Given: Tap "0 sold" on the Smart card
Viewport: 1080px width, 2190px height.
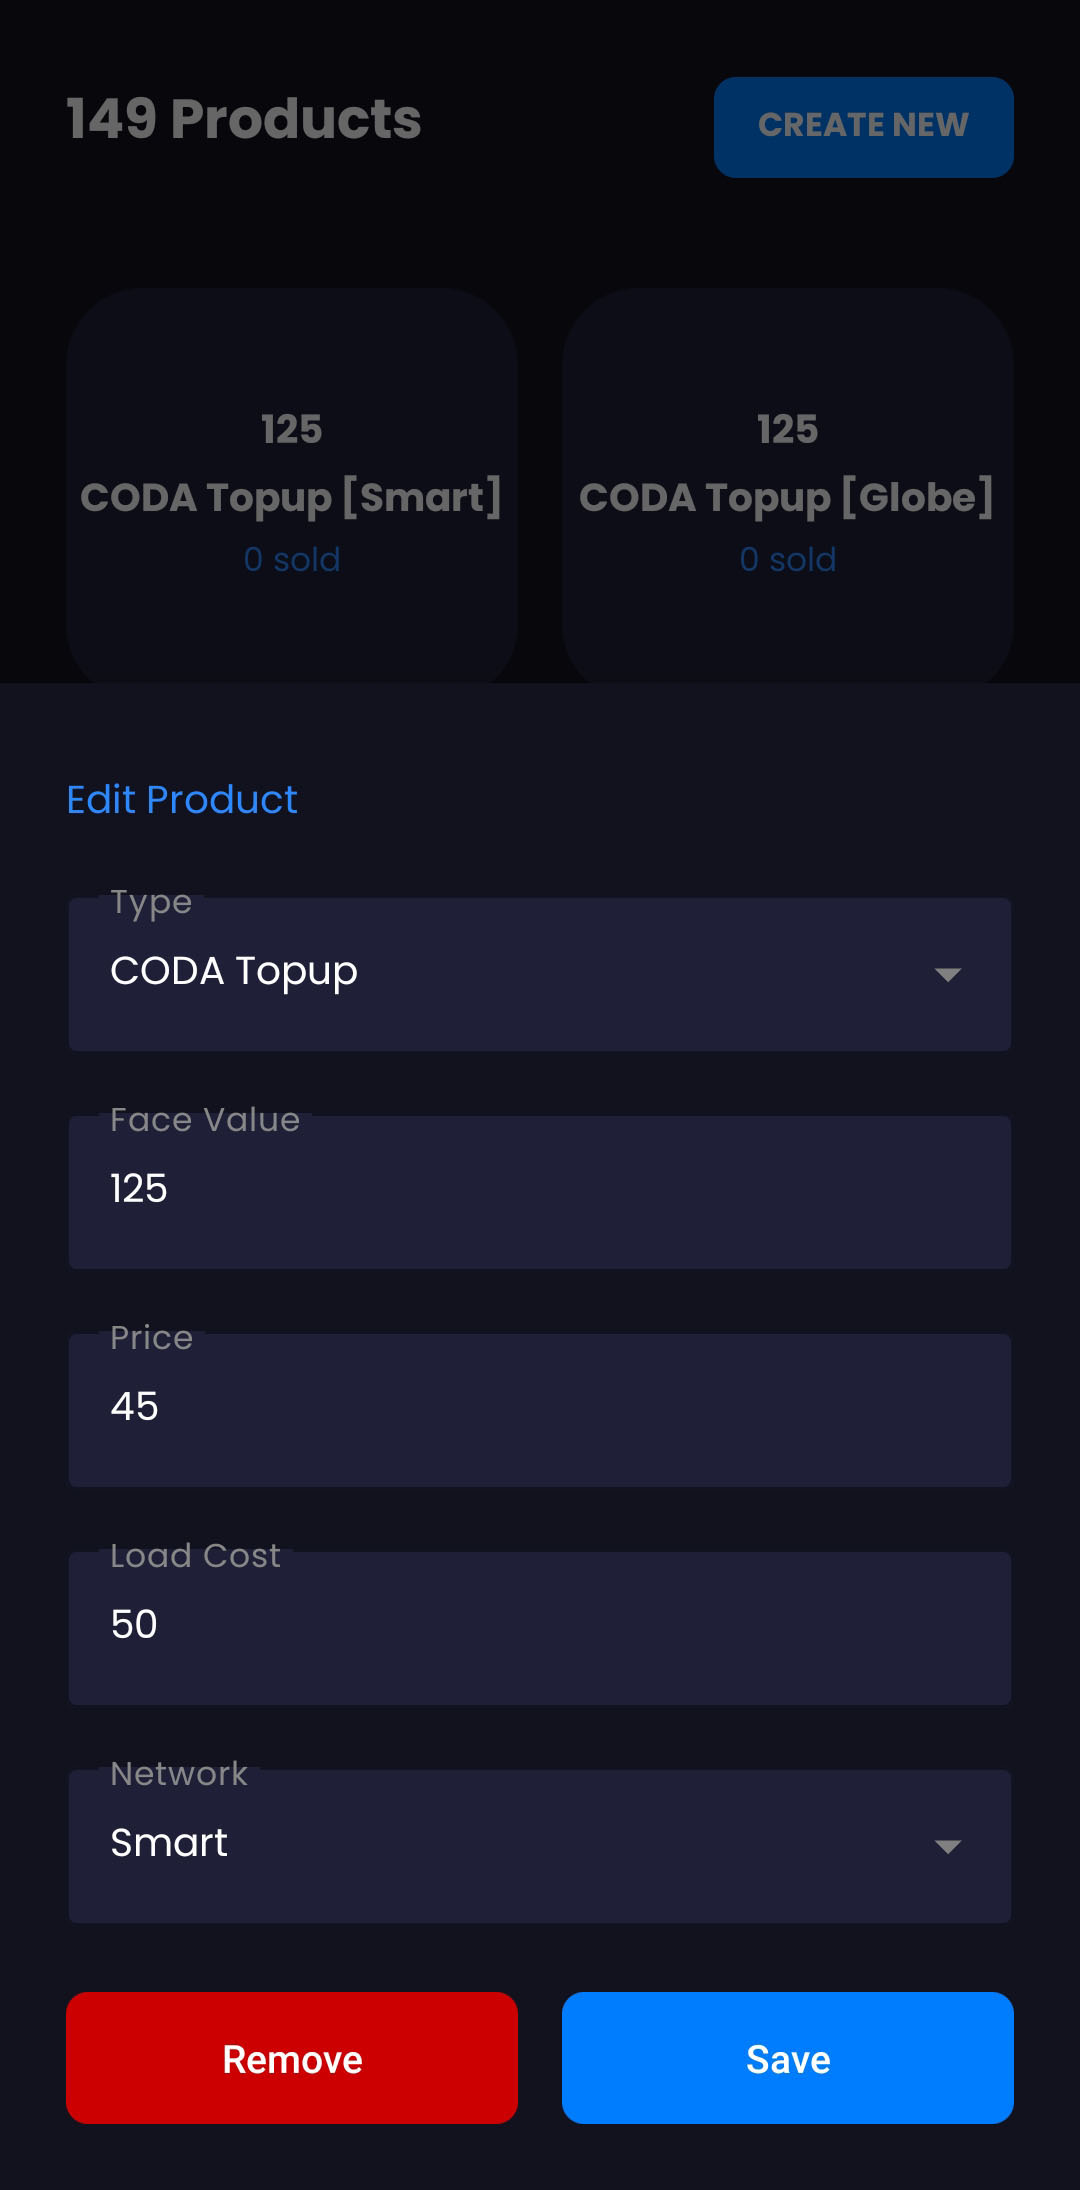Looking at the screenshot, I should point(292,560).
